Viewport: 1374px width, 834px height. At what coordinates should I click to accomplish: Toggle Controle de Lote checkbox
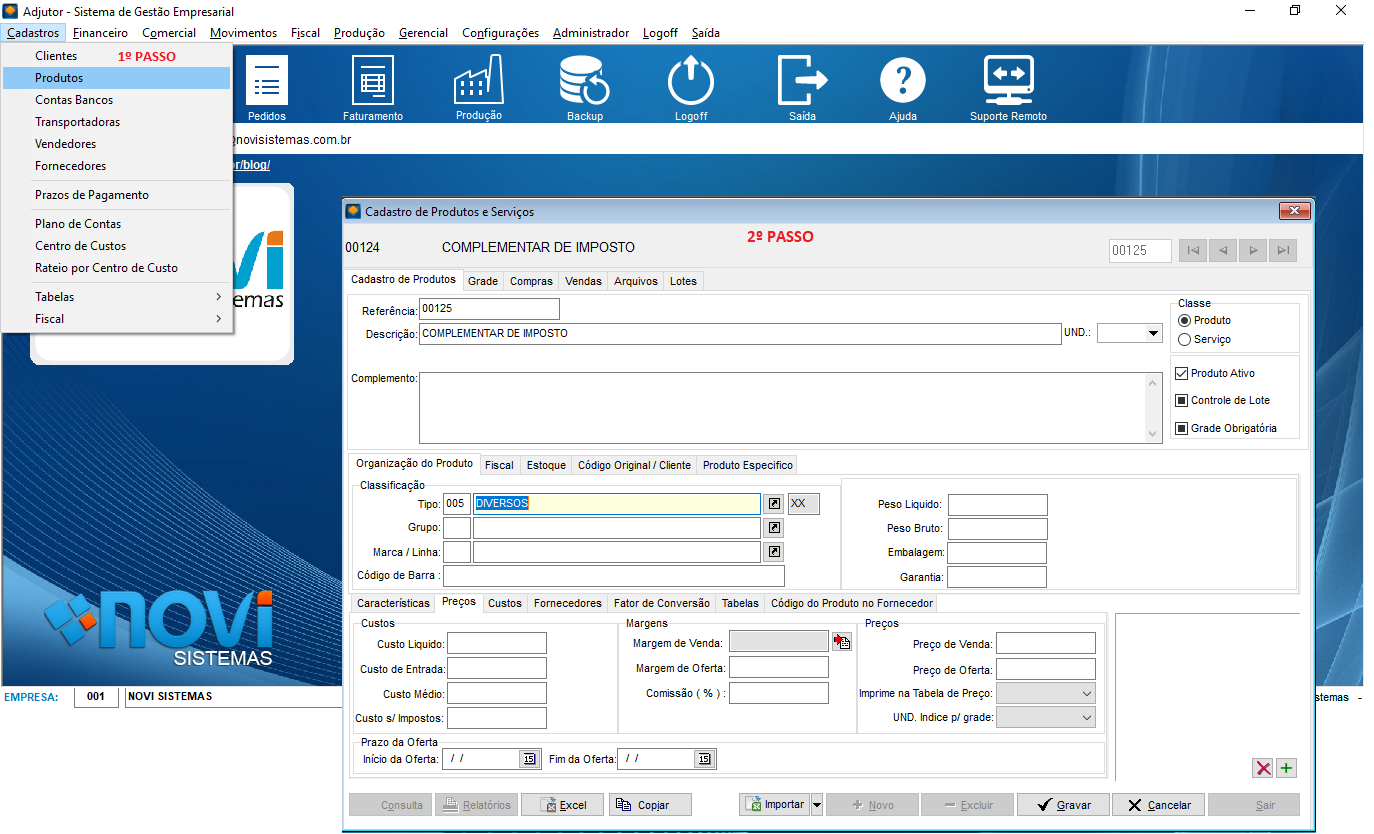click(1182, 400)
